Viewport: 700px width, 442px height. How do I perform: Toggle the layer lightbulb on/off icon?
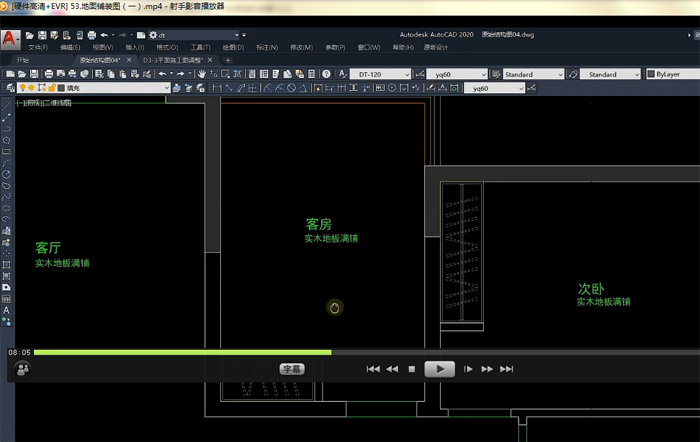click(x=22, y=88)
